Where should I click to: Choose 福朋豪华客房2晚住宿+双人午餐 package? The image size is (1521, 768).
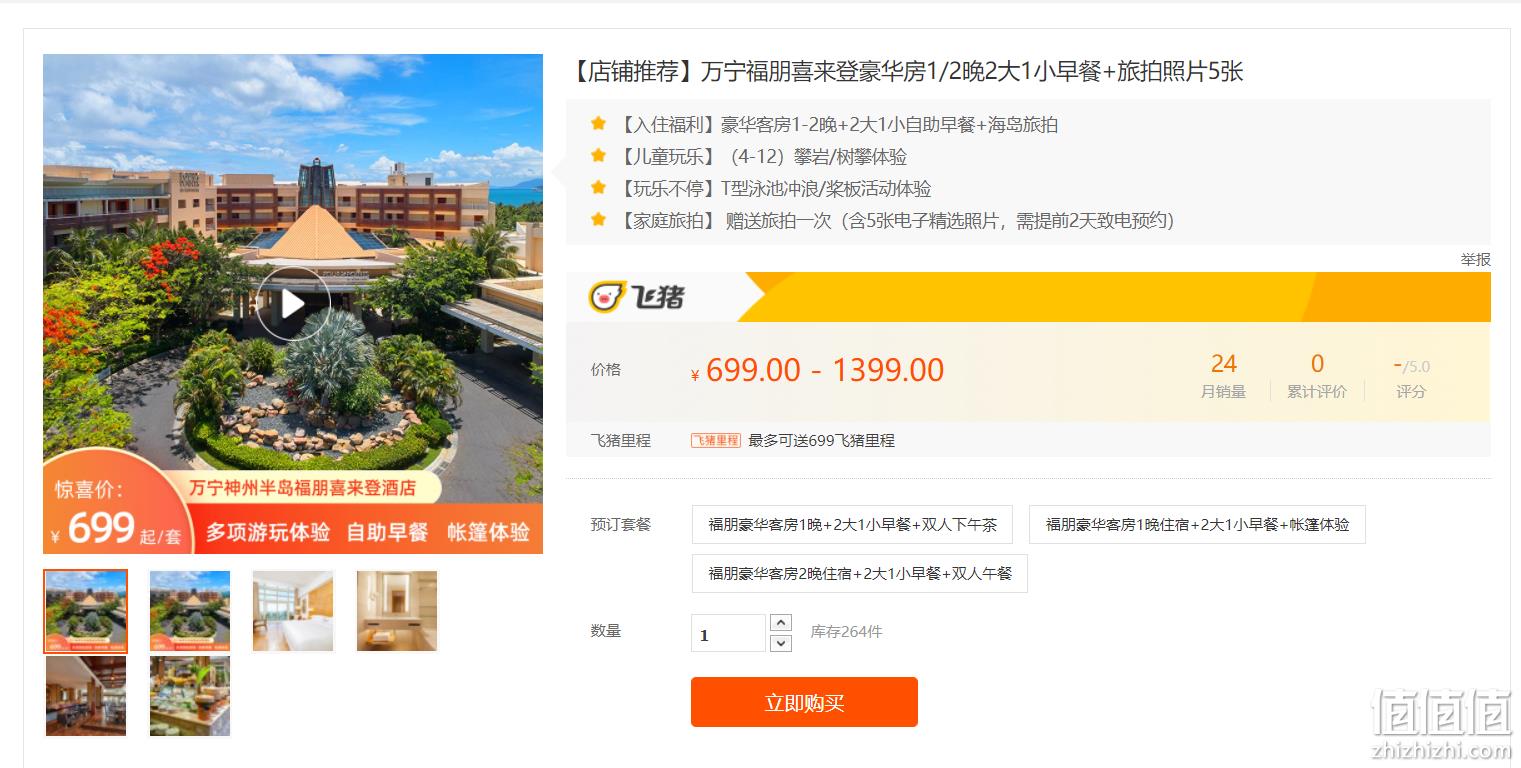[x=860, y=573]
